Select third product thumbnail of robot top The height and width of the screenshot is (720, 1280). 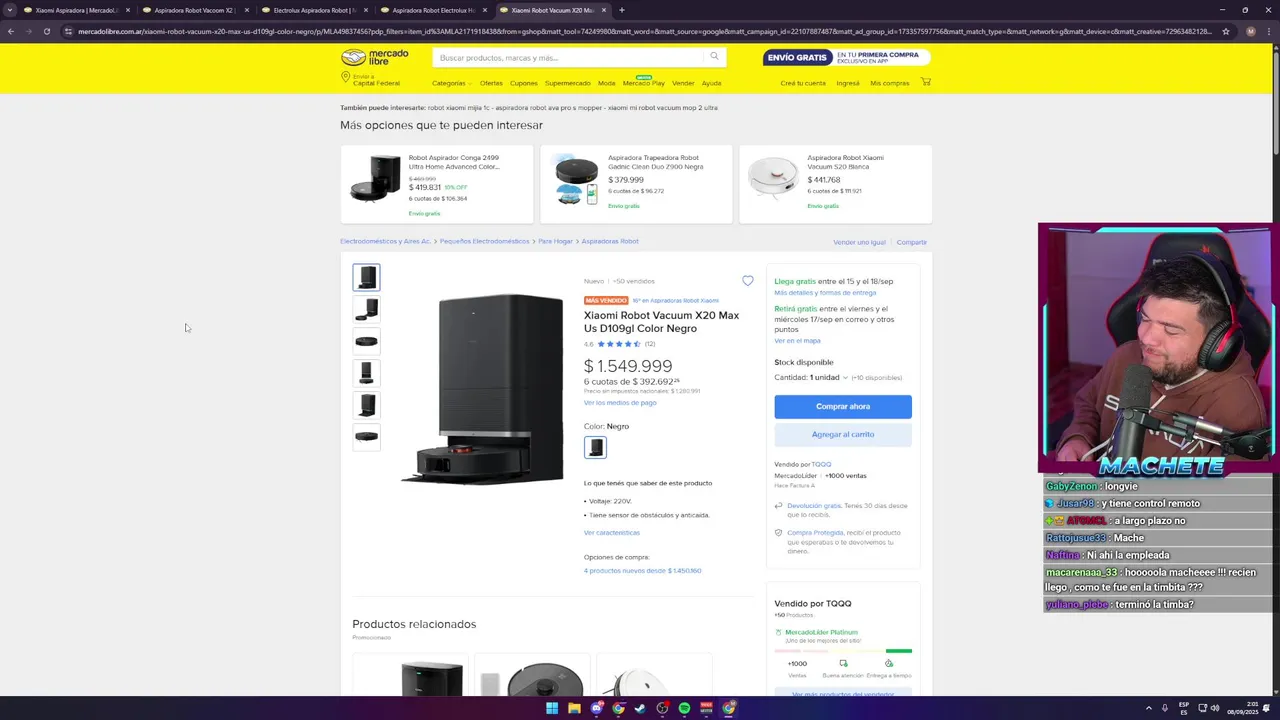[x=366, y=341]
